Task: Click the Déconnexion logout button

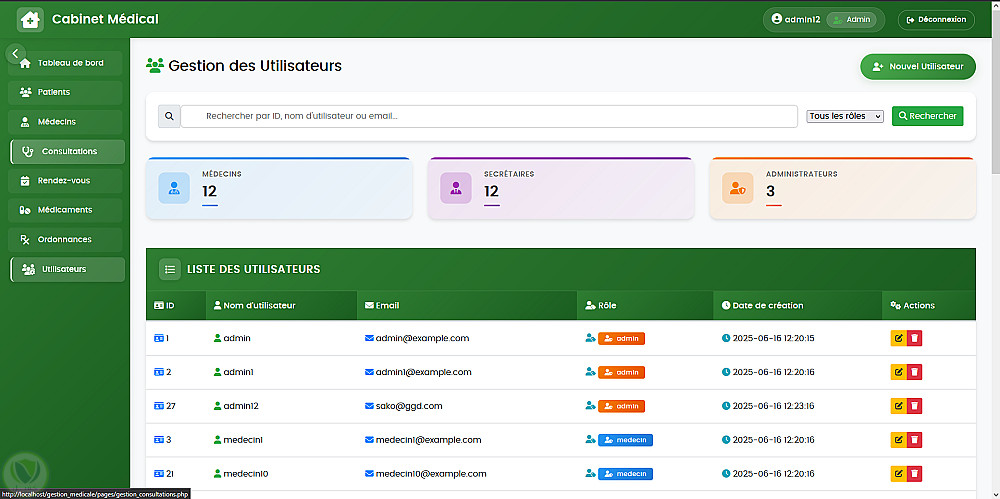Action: [x=936, y=19]
